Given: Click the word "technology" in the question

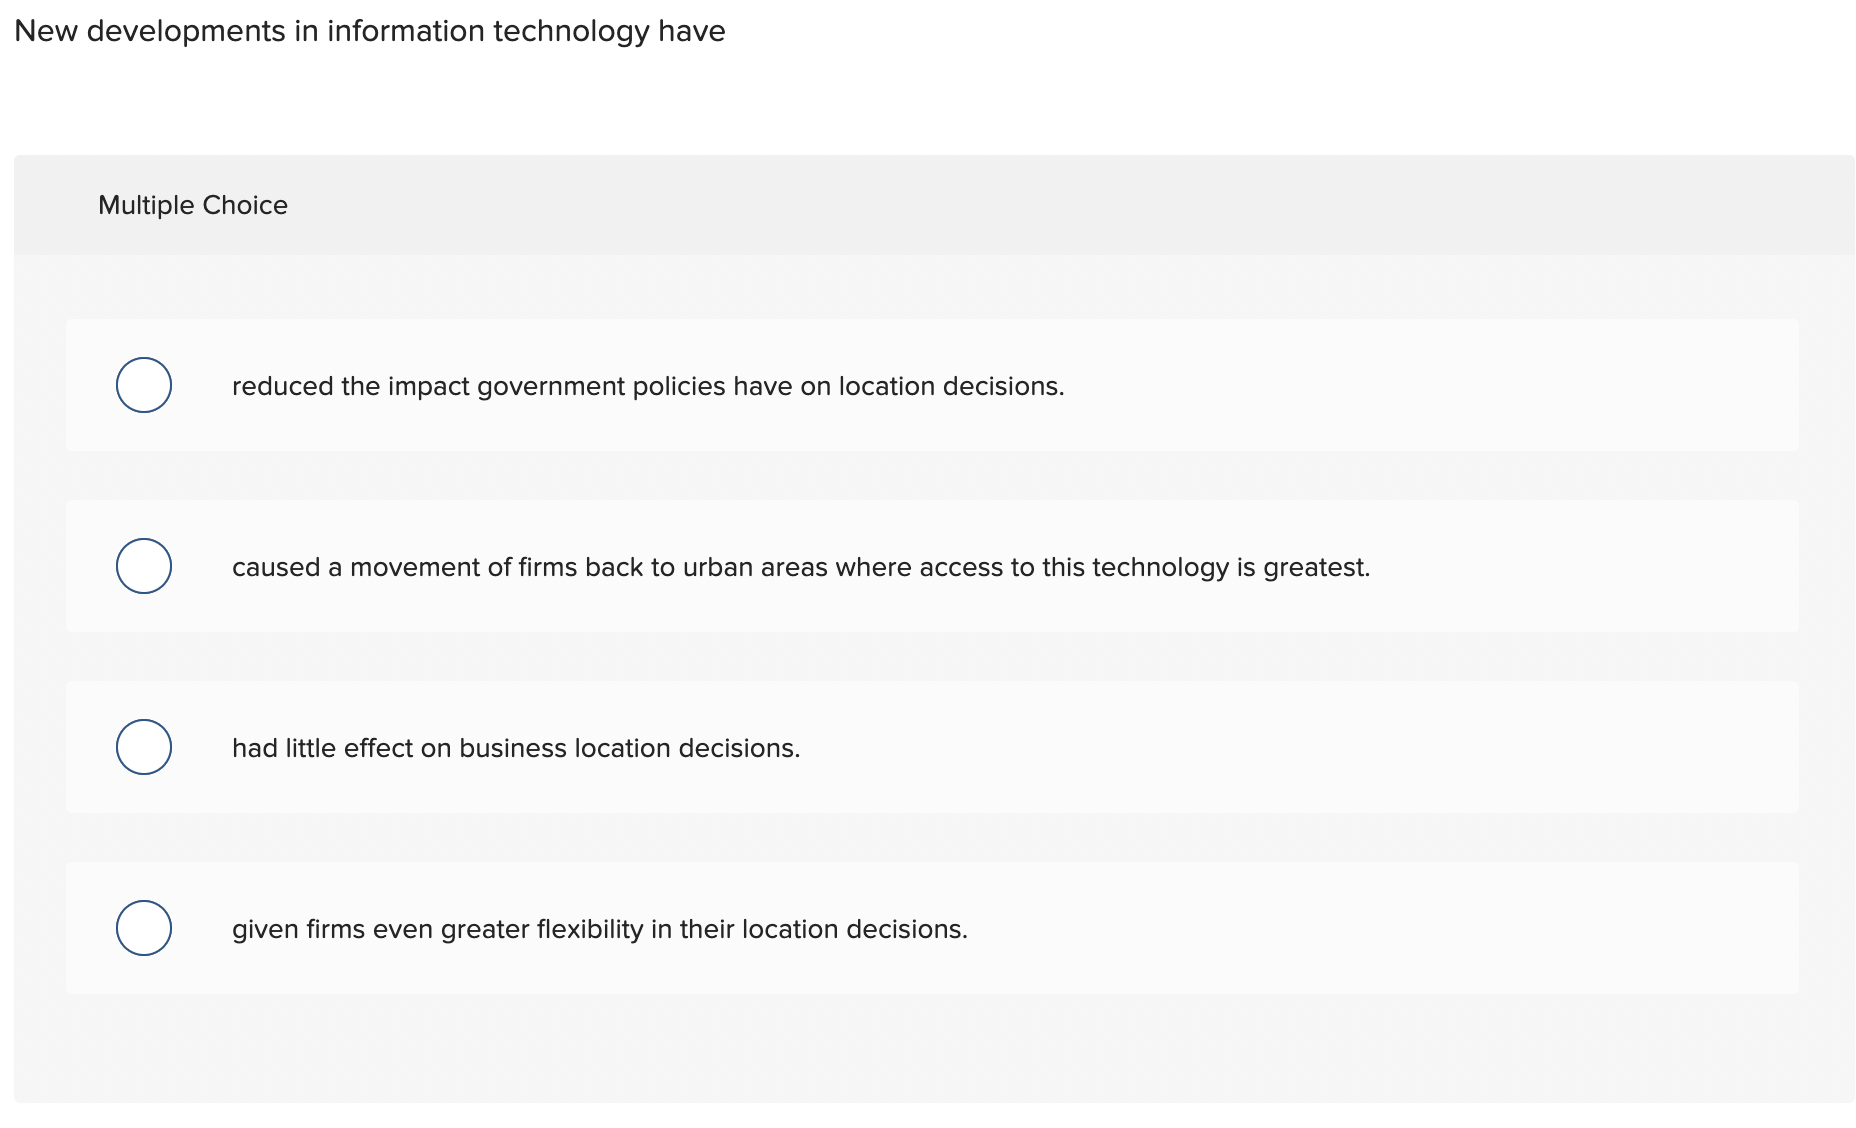Looking at the screenshot, I should (565, 31).
